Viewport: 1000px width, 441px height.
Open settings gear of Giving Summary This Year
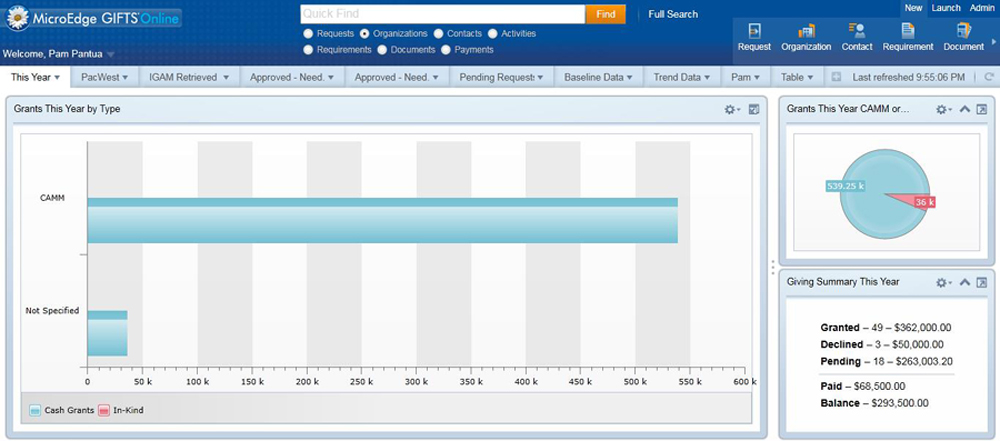tap(943, 283)
